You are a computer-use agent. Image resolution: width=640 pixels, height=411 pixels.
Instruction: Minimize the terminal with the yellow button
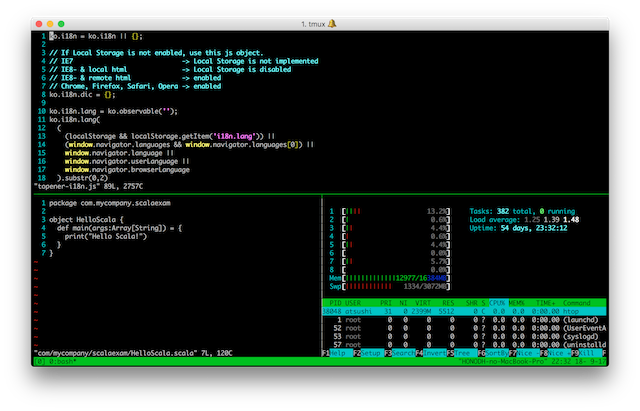[50, 22]
